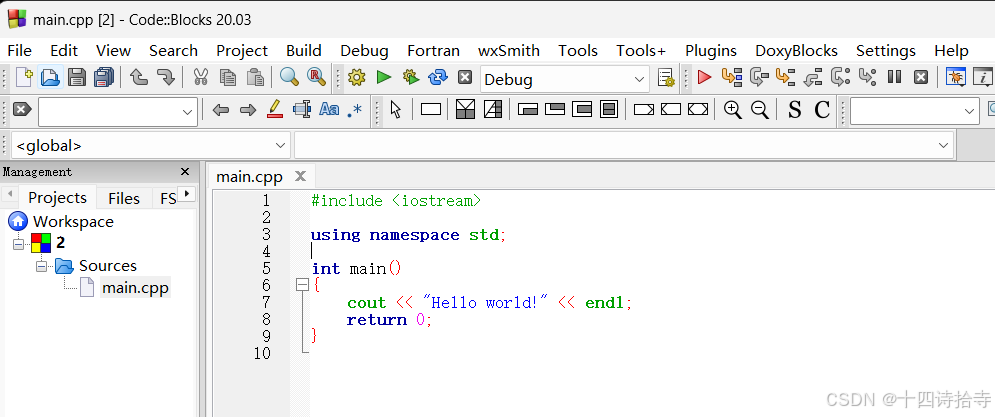Jump back with the left arrow
This screenshot has width=995, height=417.
(220, 110)
